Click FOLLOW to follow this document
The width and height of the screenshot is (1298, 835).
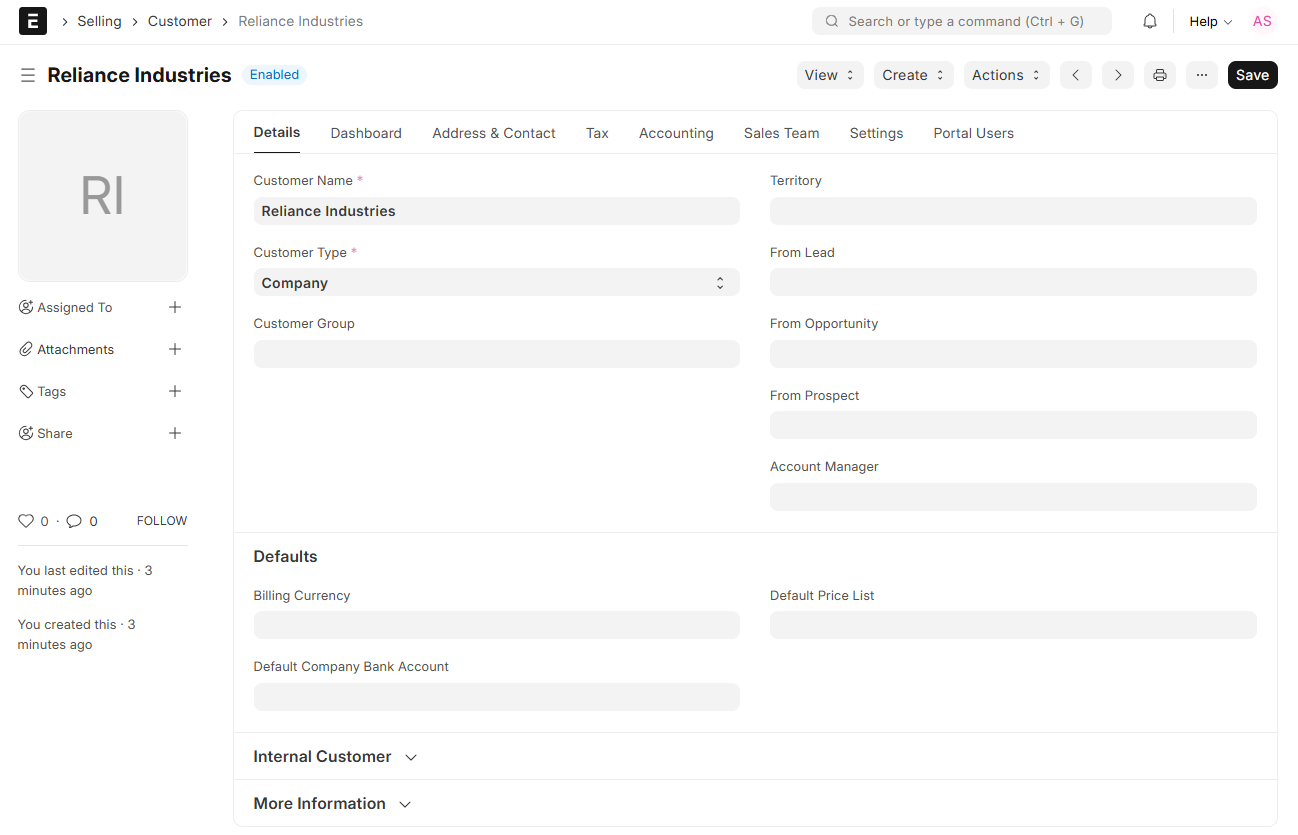tap(162, 521)
